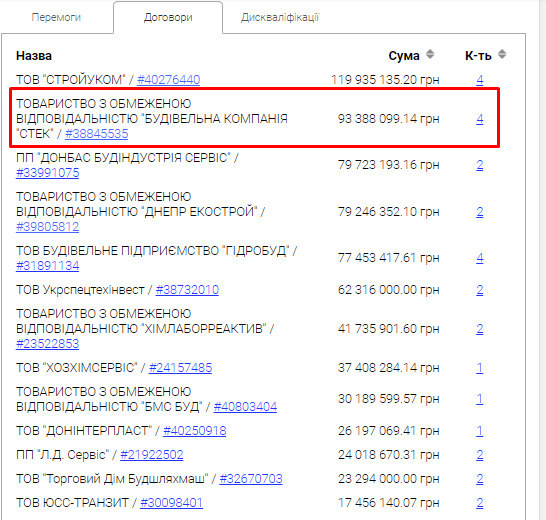
Task: Follow the #24157485 link
Action: click(x=180, y=368)
